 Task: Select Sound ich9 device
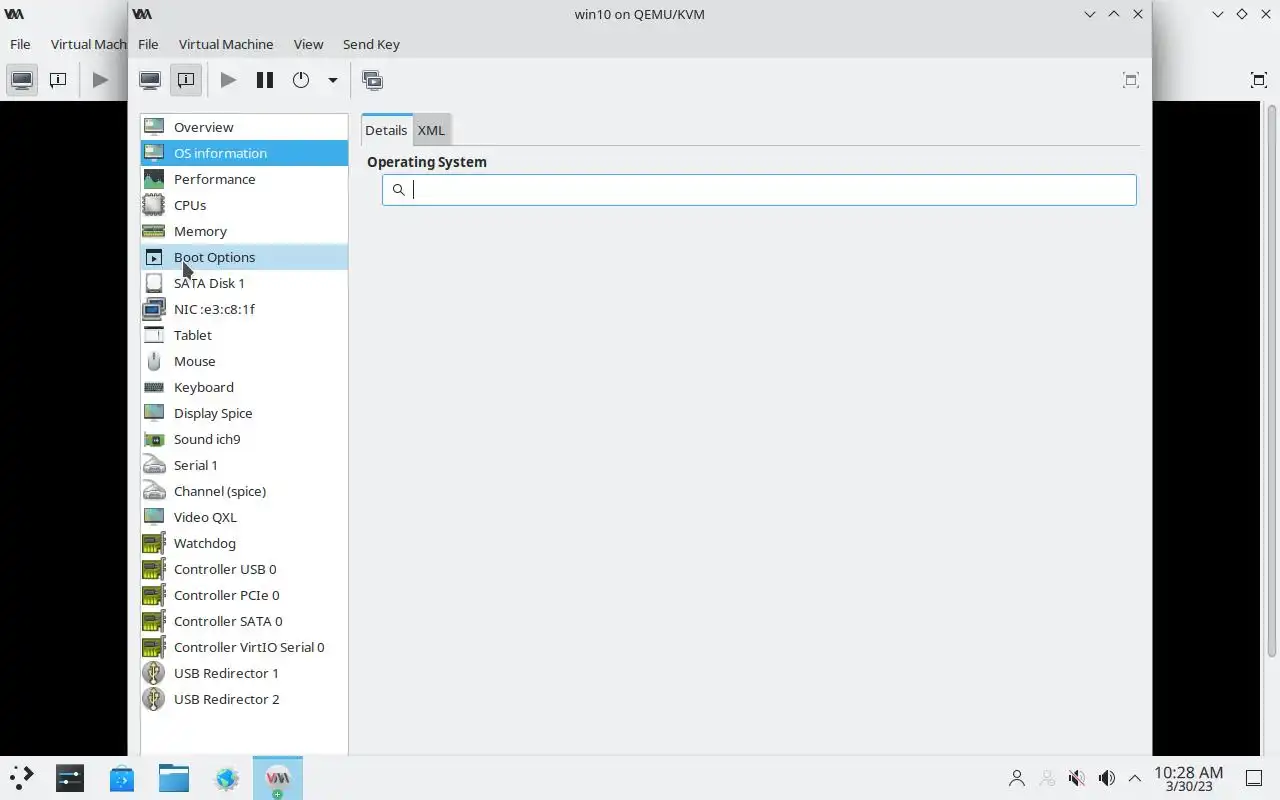[244, 439]
